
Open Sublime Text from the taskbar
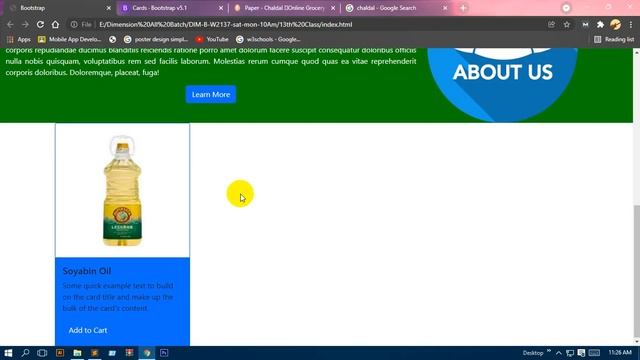point(95,353)
